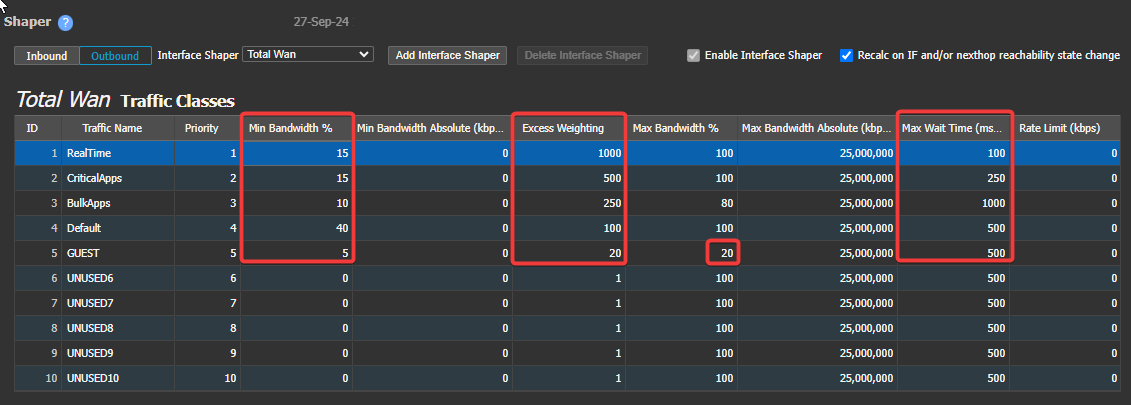Click the UNUSED10 Priority cell showing 10

coord(208,378)
